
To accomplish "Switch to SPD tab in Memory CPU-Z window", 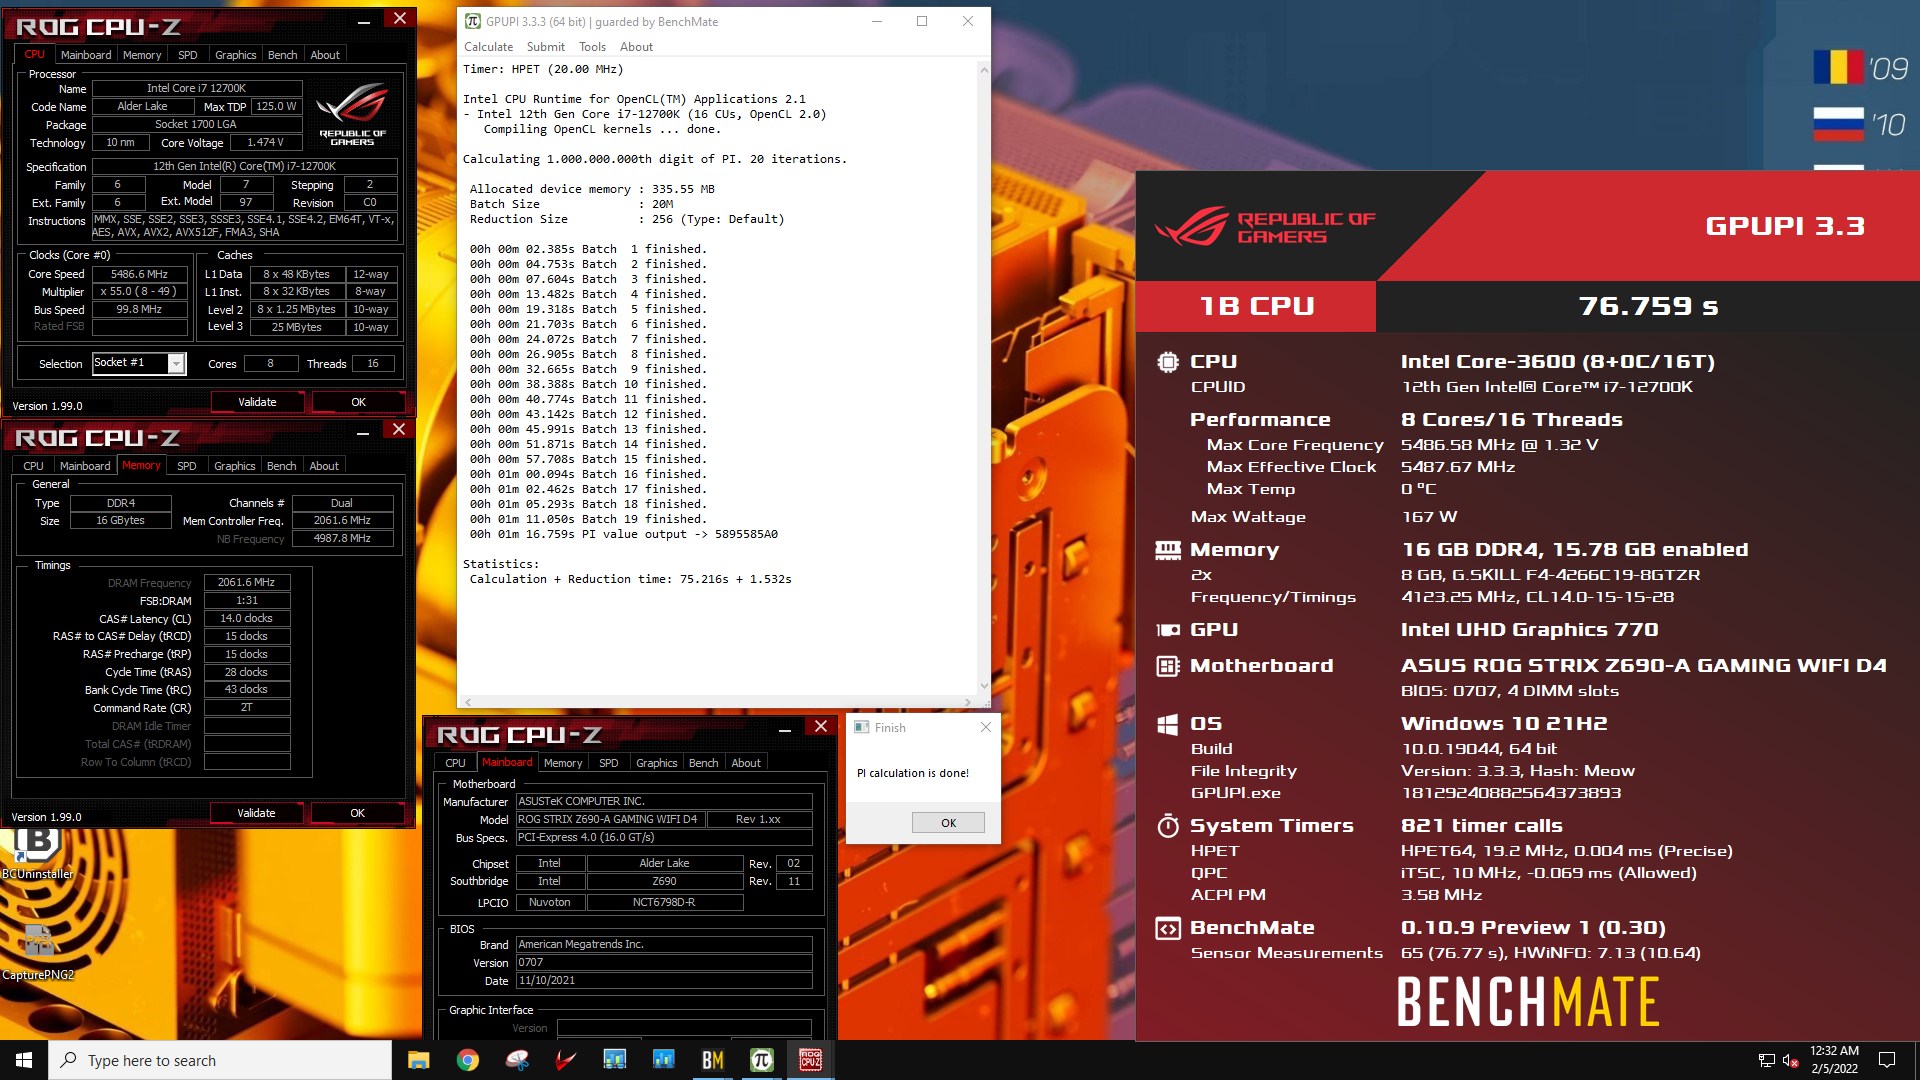I will point(187,466).
